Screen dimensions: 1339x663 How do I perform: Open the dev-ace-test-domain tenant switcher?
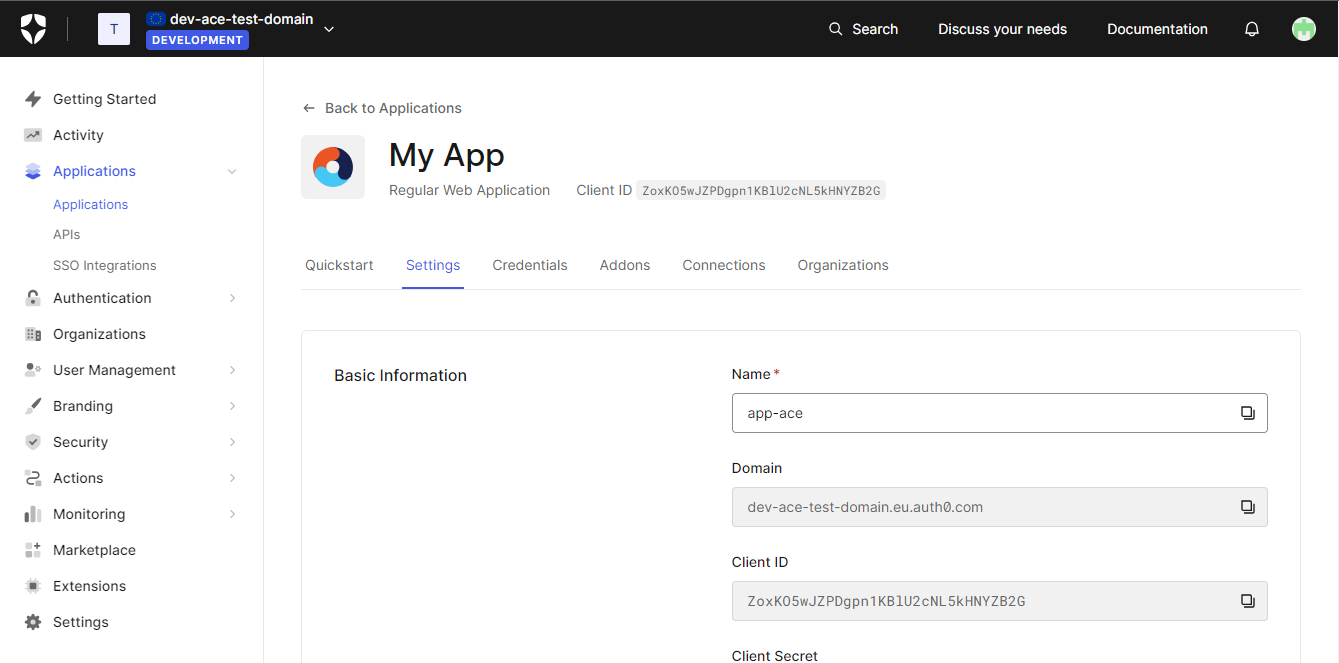pyautogui.click(x=329, y=29)
